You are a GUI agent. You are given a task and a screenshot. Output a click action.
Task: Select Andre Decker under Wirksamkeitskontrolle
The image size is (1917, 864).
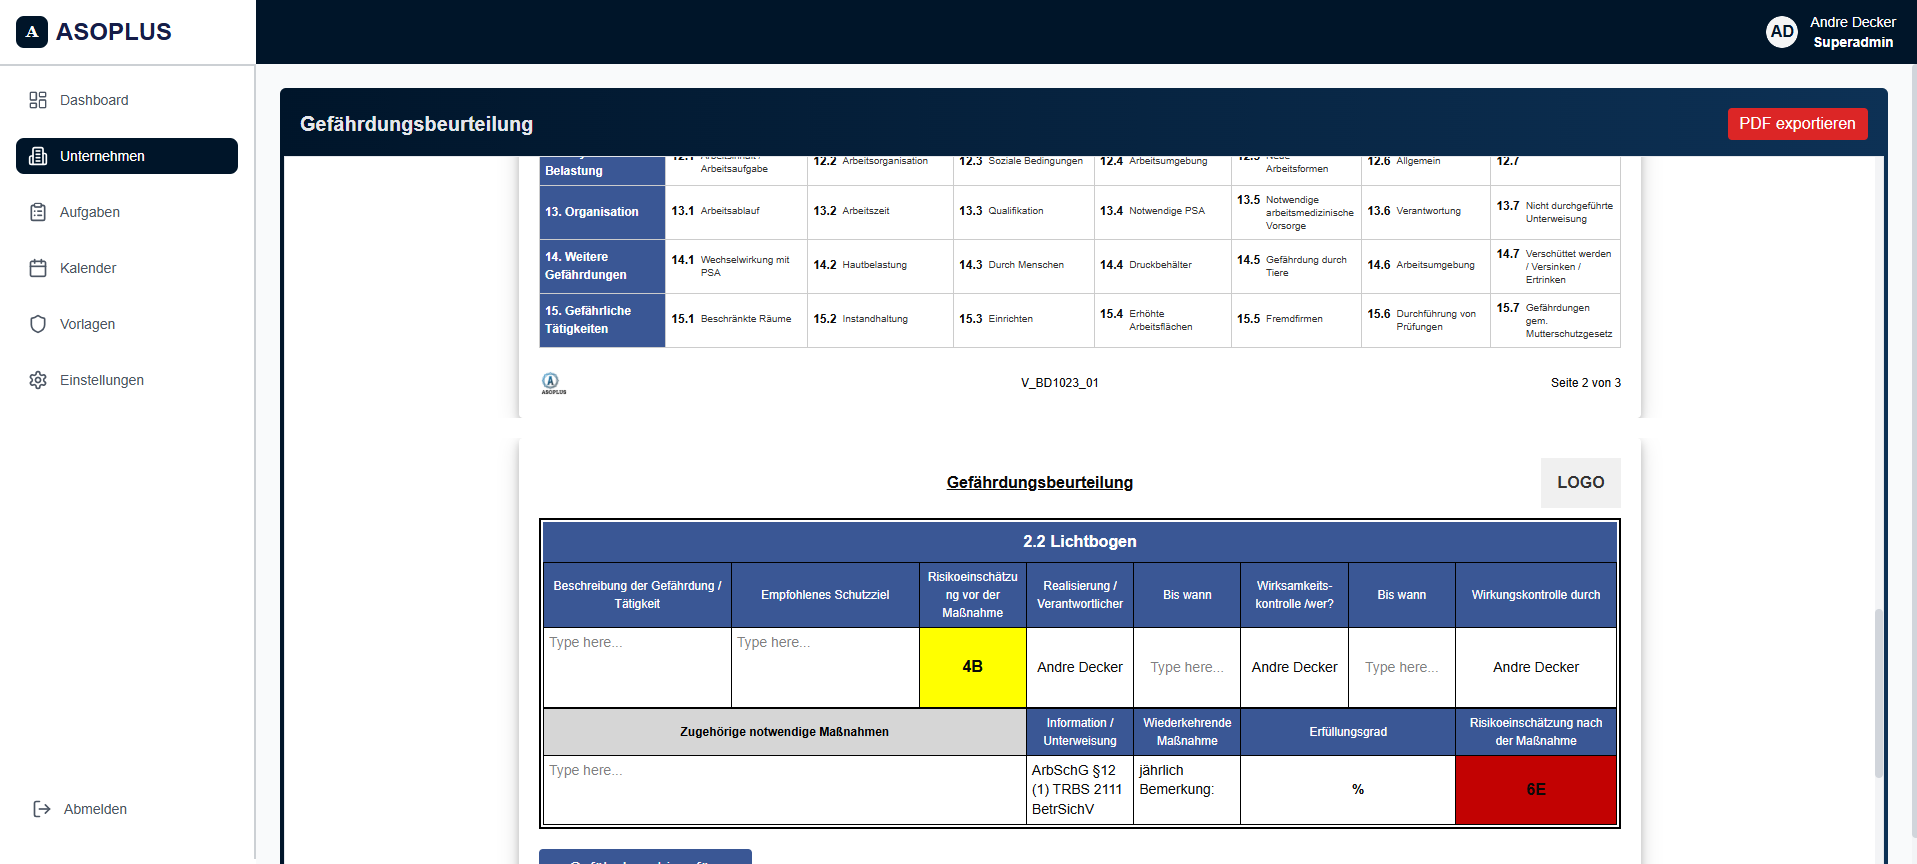point(1294,667)
